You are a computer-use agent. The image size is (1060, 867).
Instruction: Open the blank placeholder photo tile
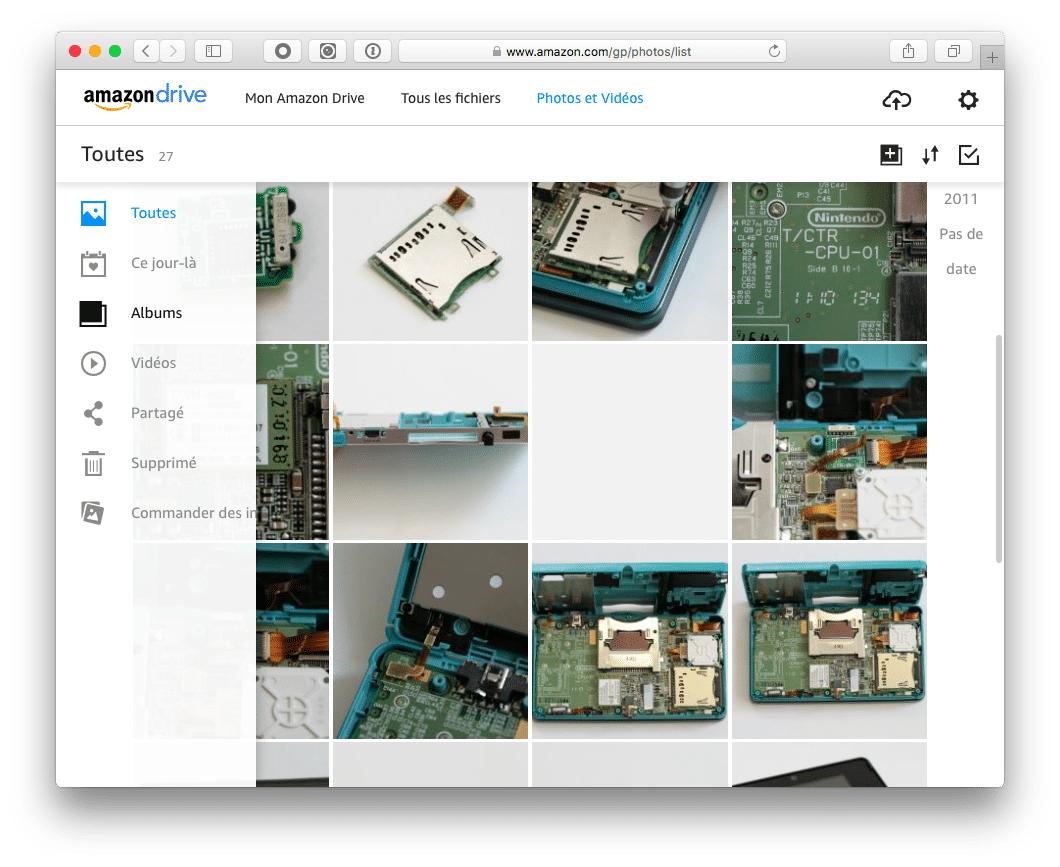[x=630, y=442]
